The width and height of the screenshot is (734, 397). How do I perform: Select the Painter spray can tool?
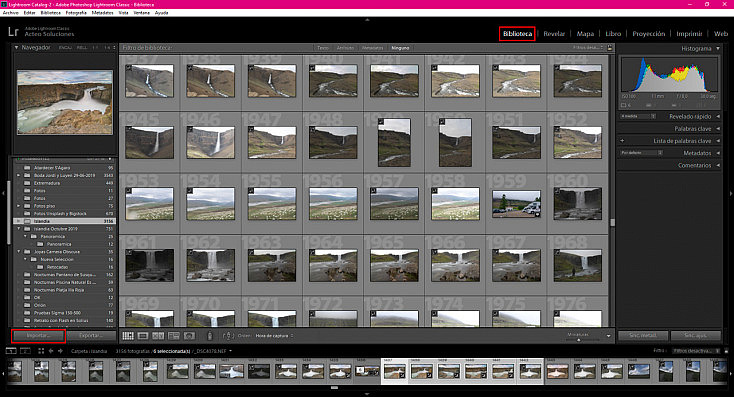click(x=210, y=336)
